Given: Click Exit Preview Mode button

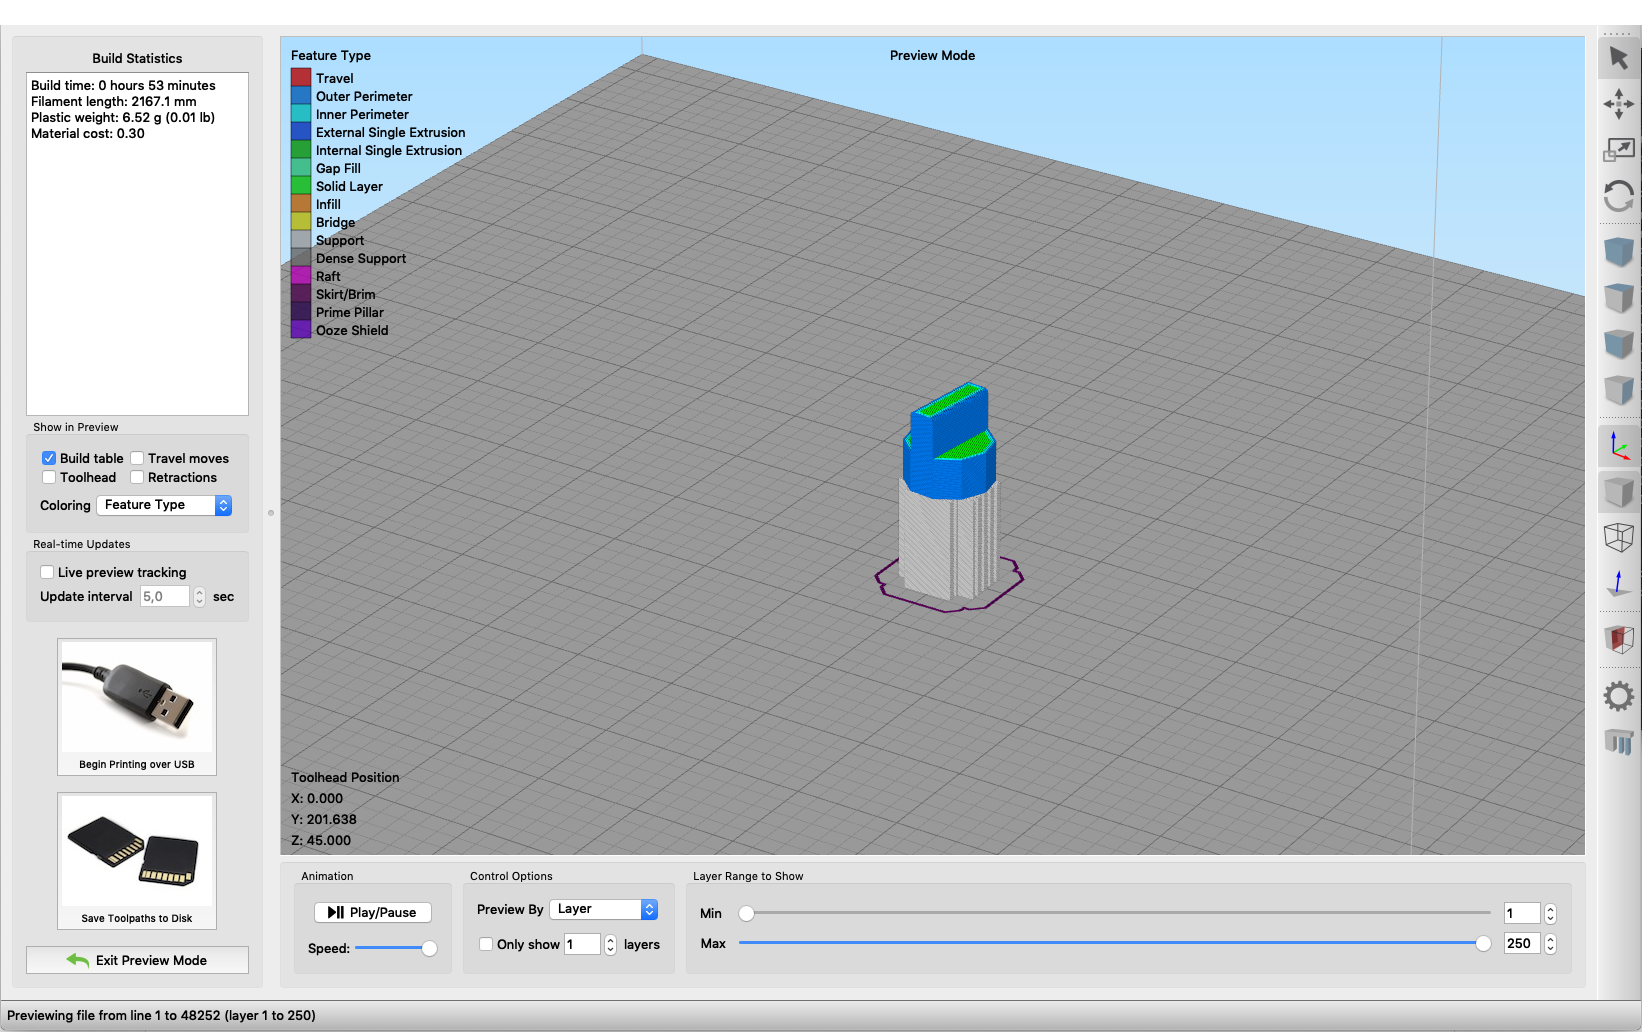Looking at the screenshot, I should point(137,960).
